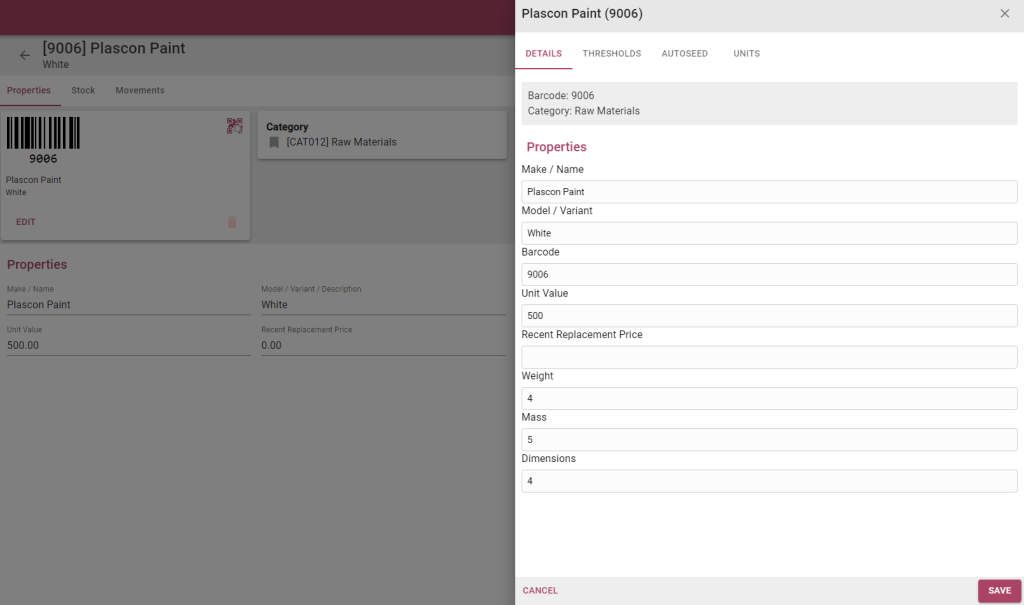Open the QR code icon on barcode card
Viewport: 1024px width, 605px height.
pos(234,125)
